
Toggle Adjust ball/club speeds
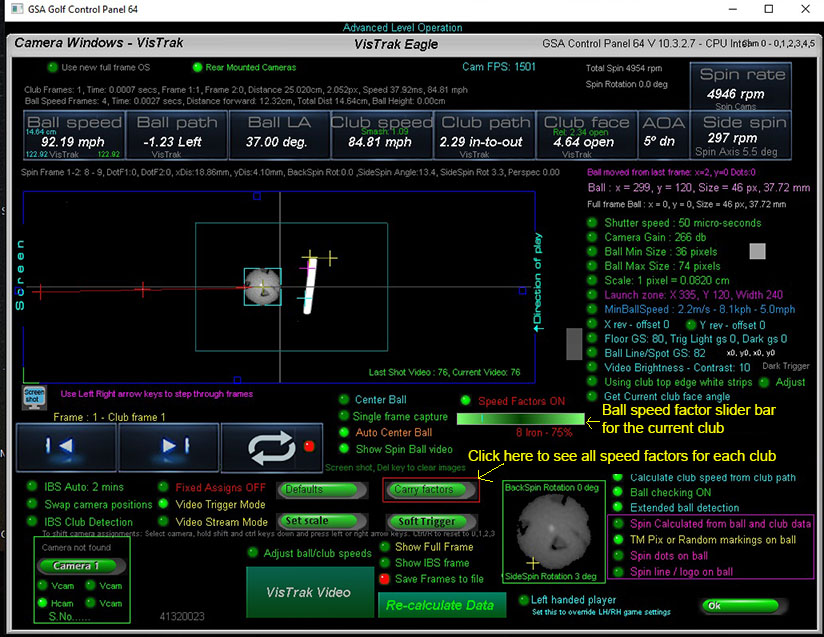(x=253, y=552)
